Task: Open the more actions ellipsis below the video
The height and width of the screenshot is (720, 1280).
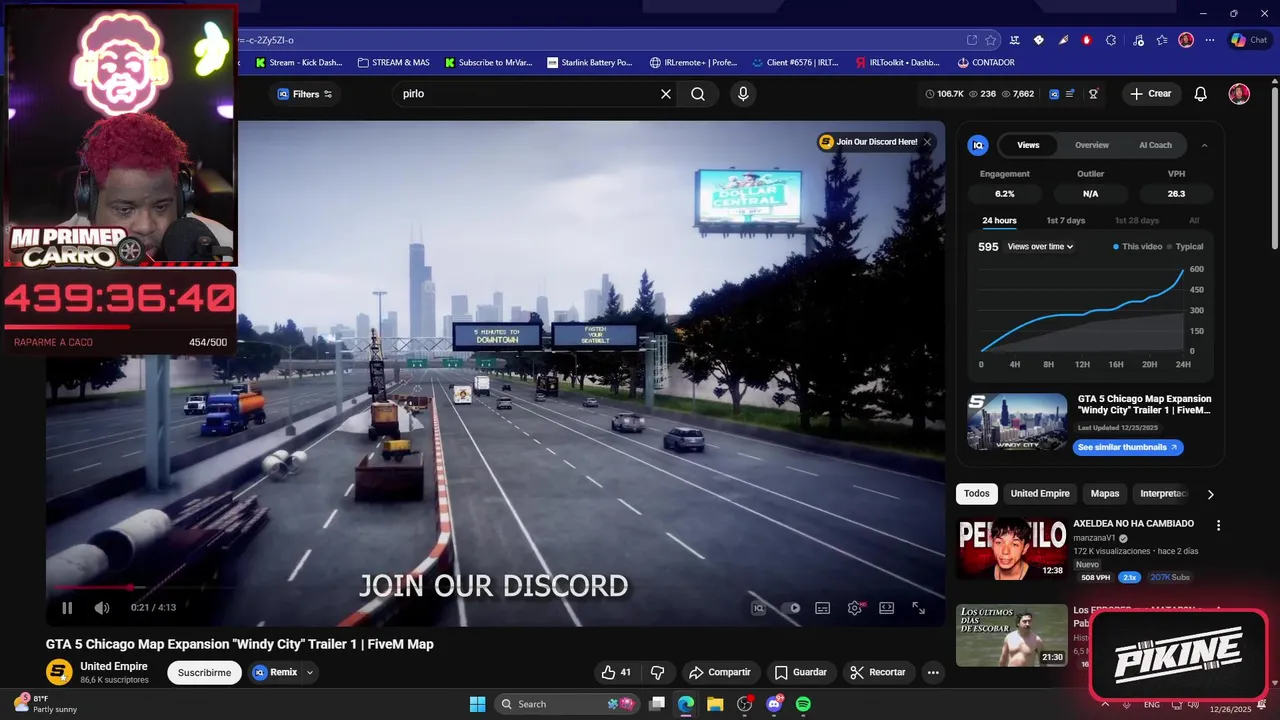Action: [x=933, y=672]
